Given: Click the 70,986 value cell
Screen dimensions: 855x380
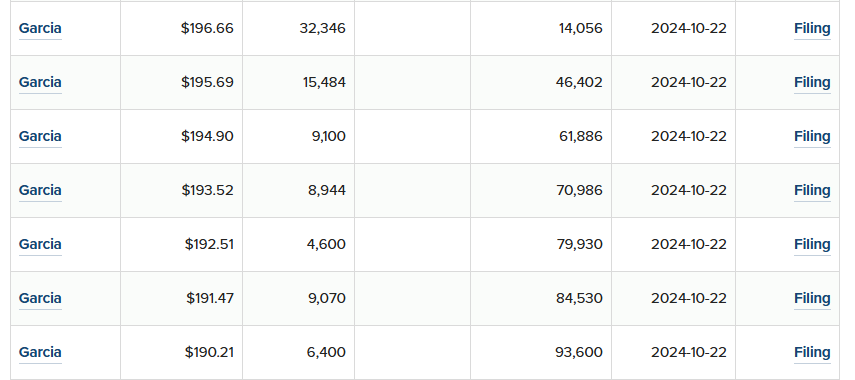Looking at the screenshot, I should [541, 190].
